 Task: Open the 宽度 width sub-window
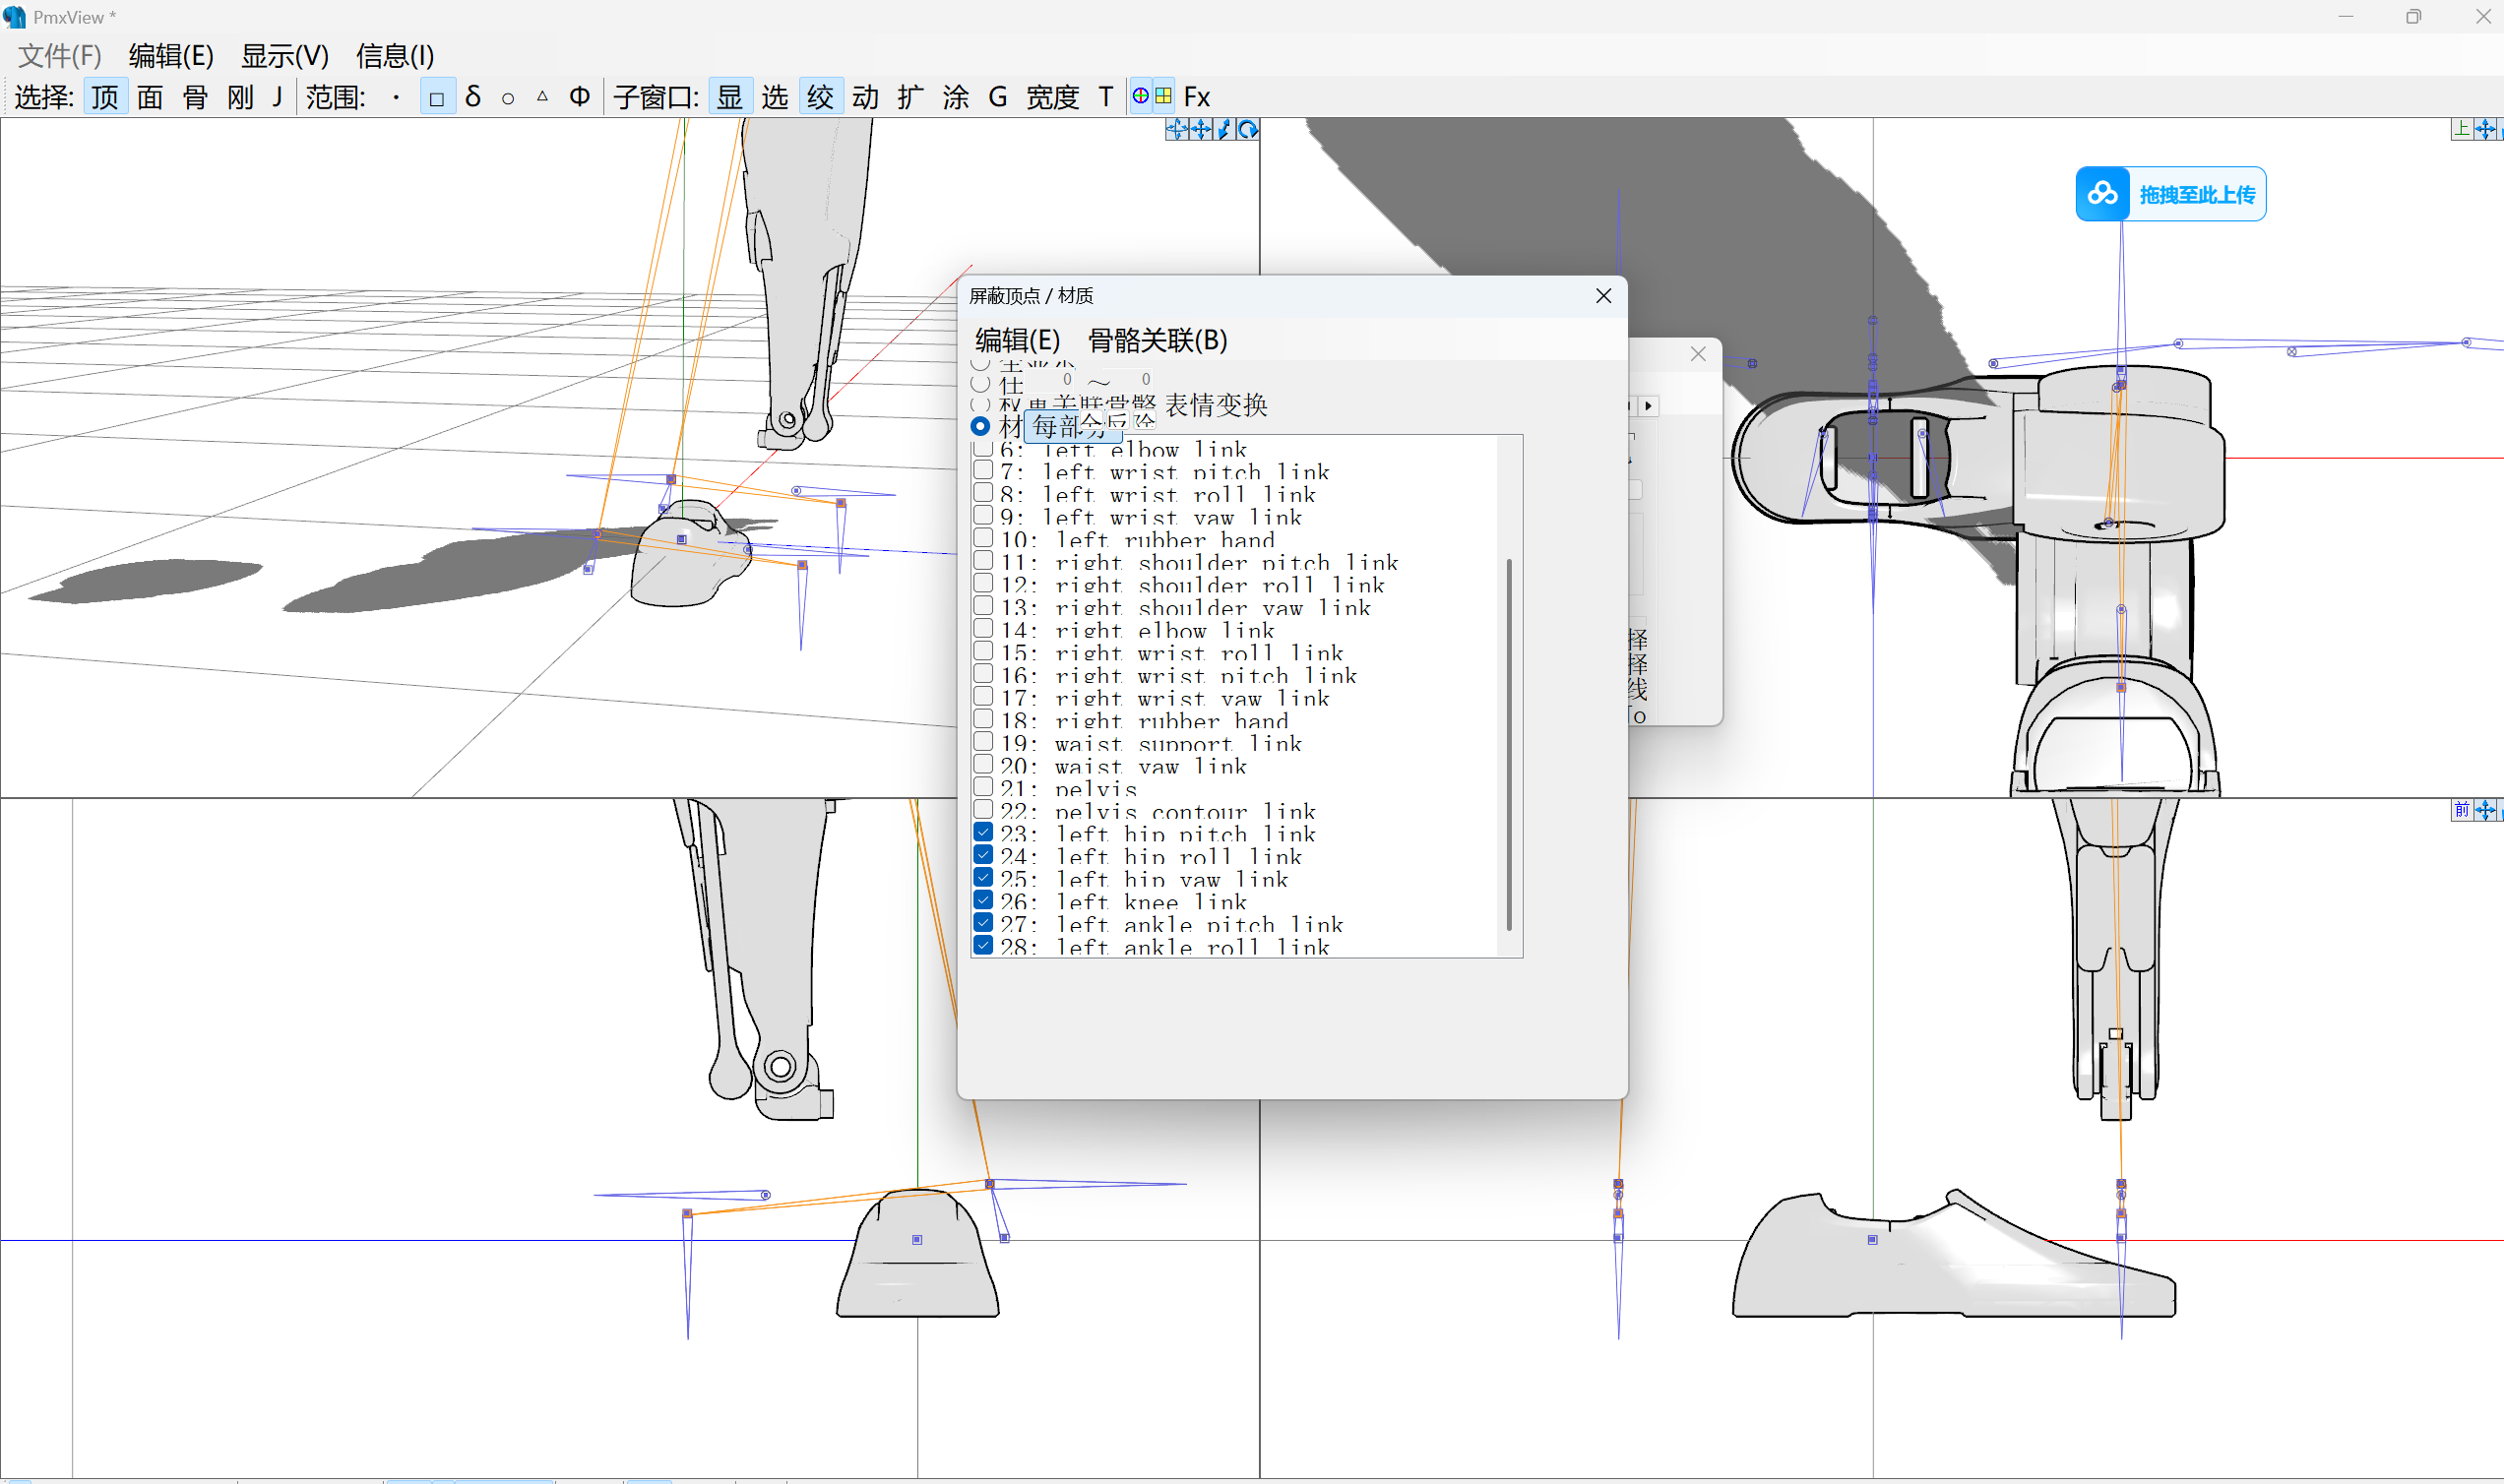1052,97
